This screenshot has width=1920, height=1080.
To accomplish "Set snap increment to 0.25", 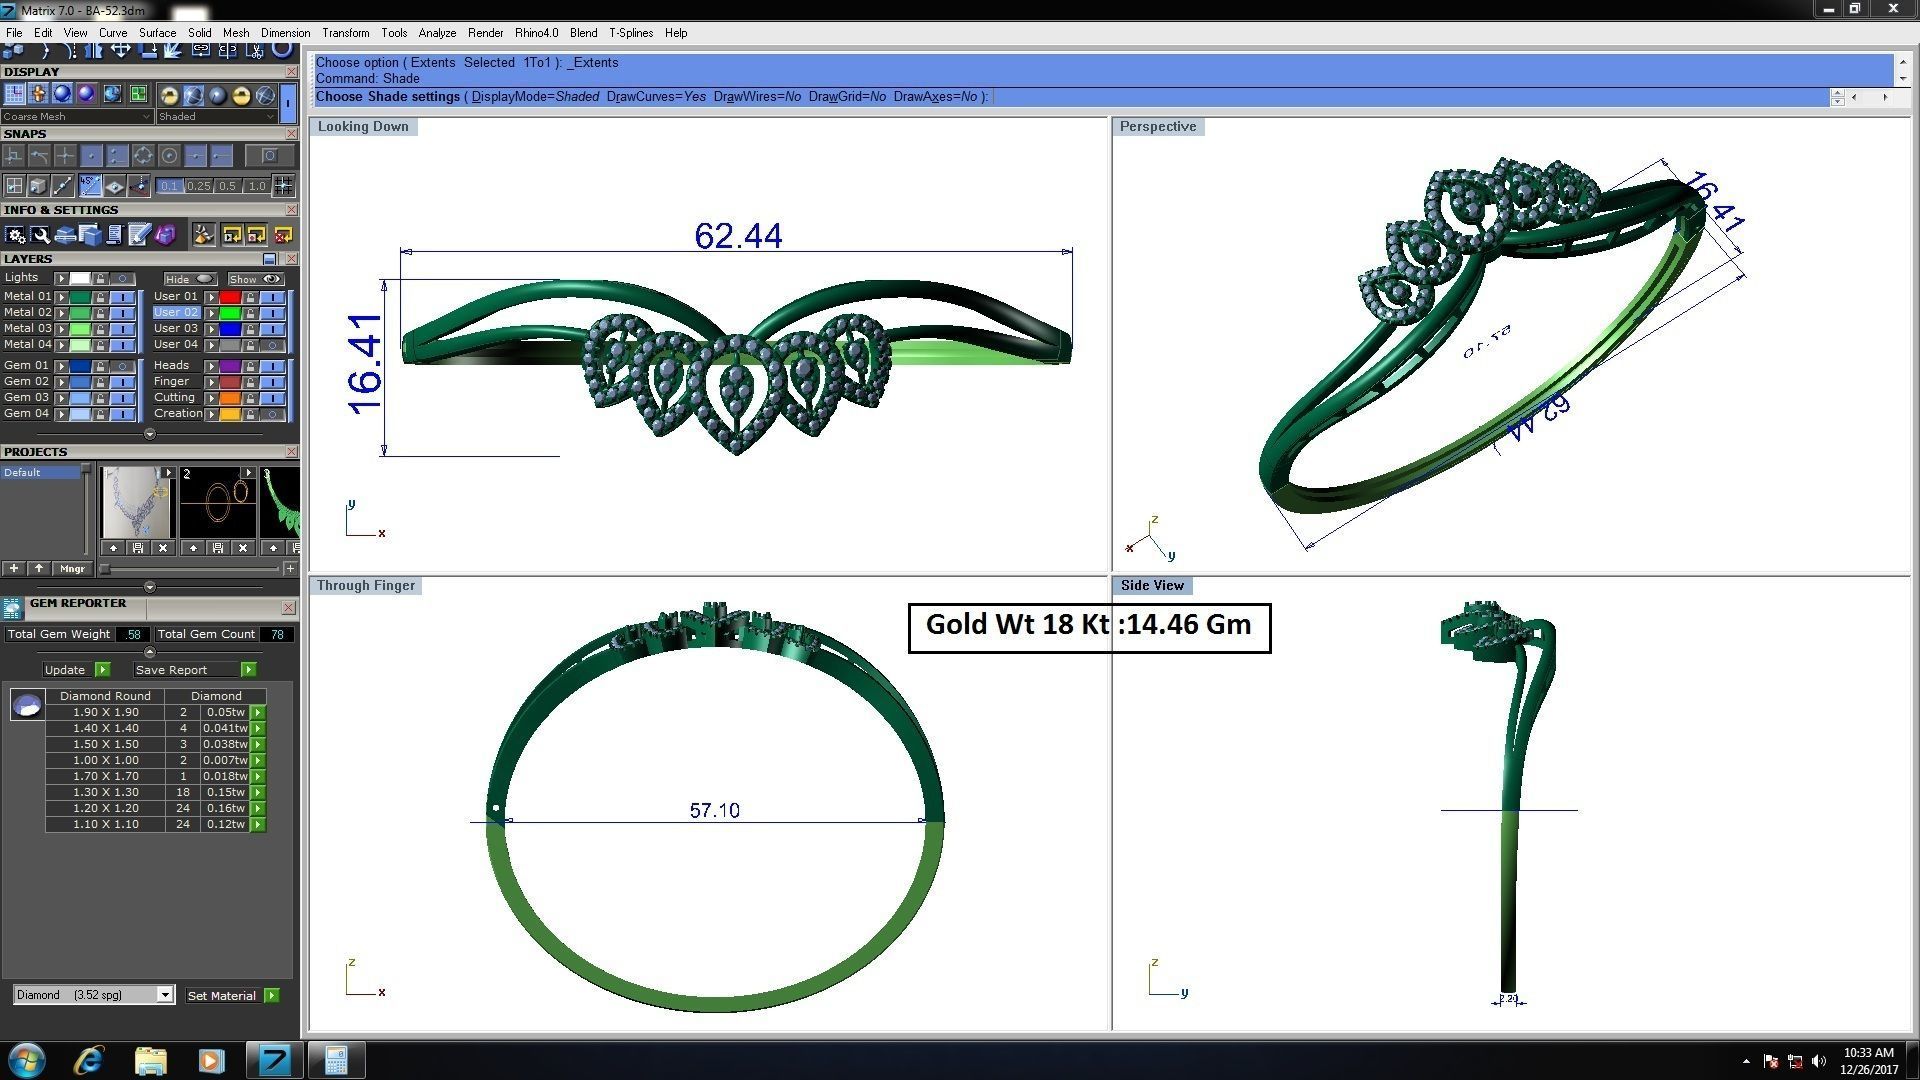I will (x=199, y=186).
